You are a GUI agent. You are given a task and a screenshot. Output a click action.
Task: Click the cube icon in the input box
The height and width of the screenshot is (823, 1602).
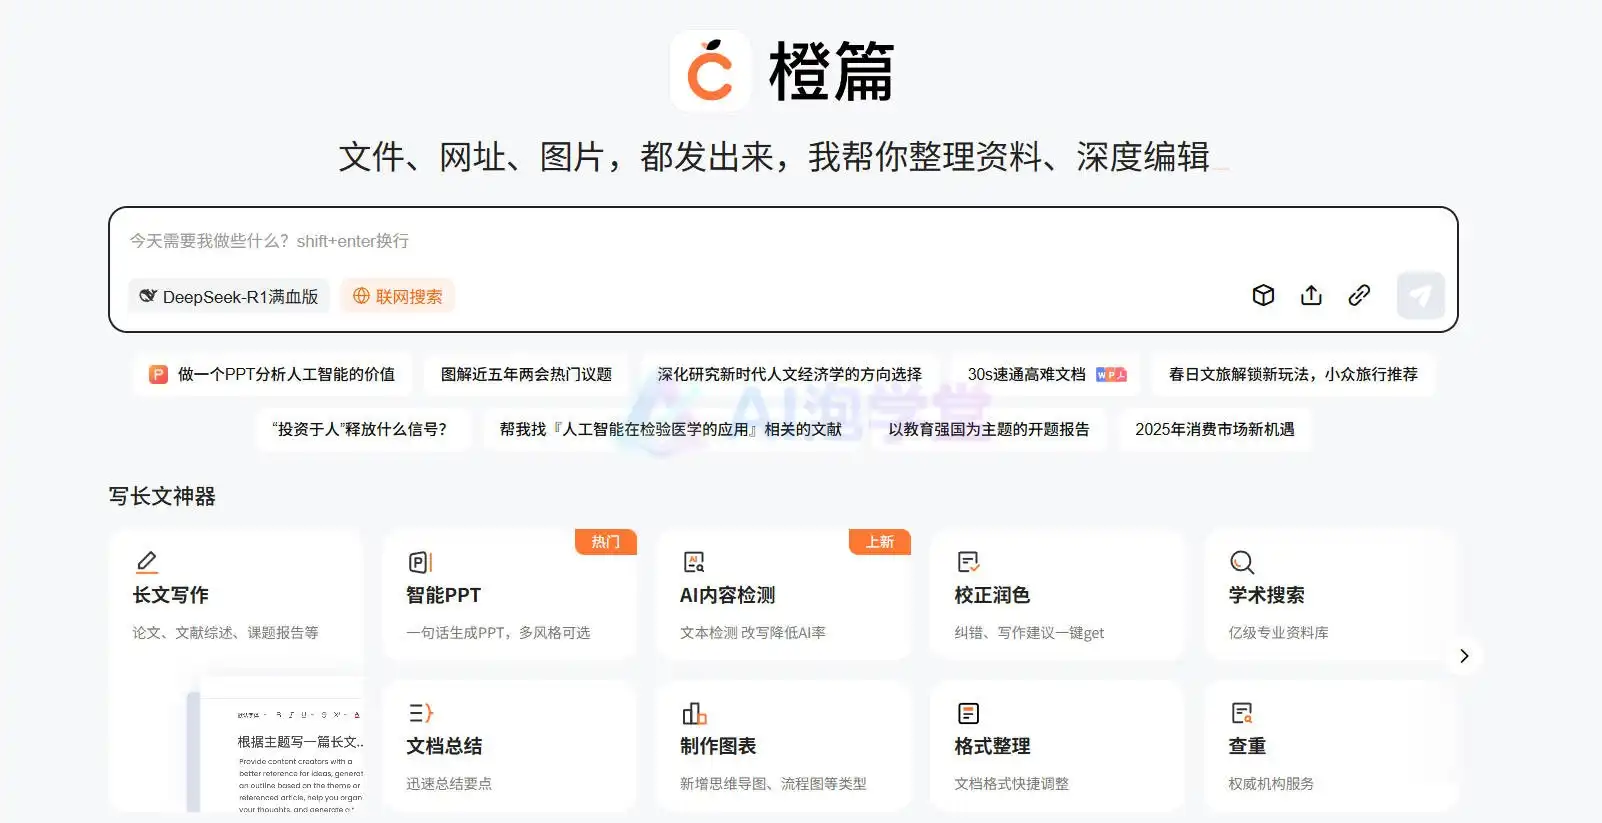point(1263,295)
